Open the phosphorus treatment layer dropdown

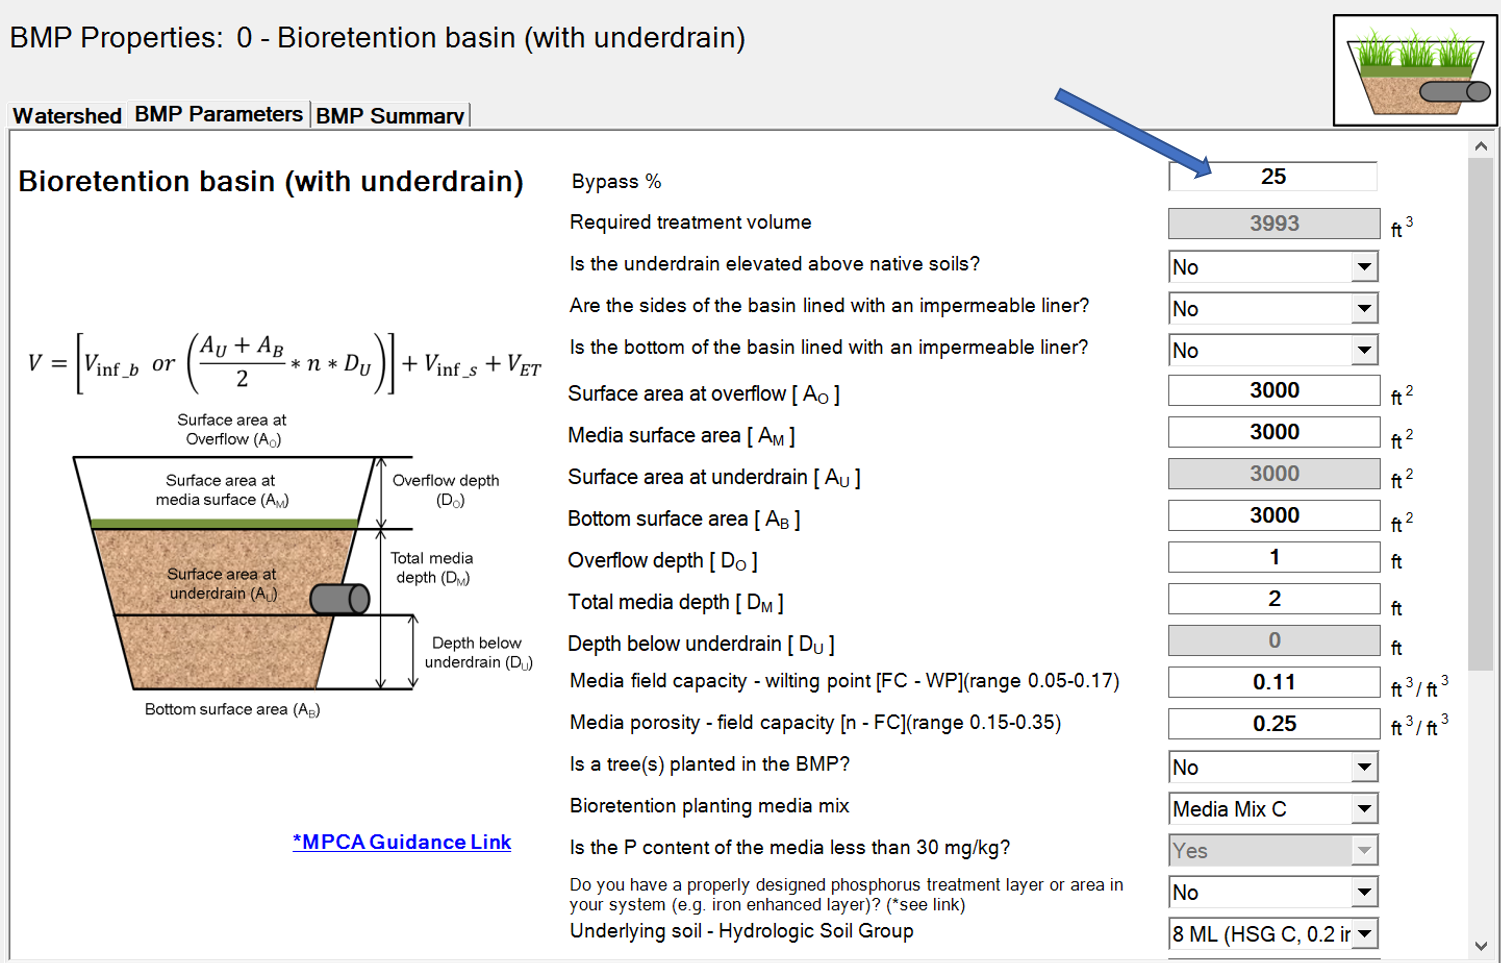click(1364, 892)
